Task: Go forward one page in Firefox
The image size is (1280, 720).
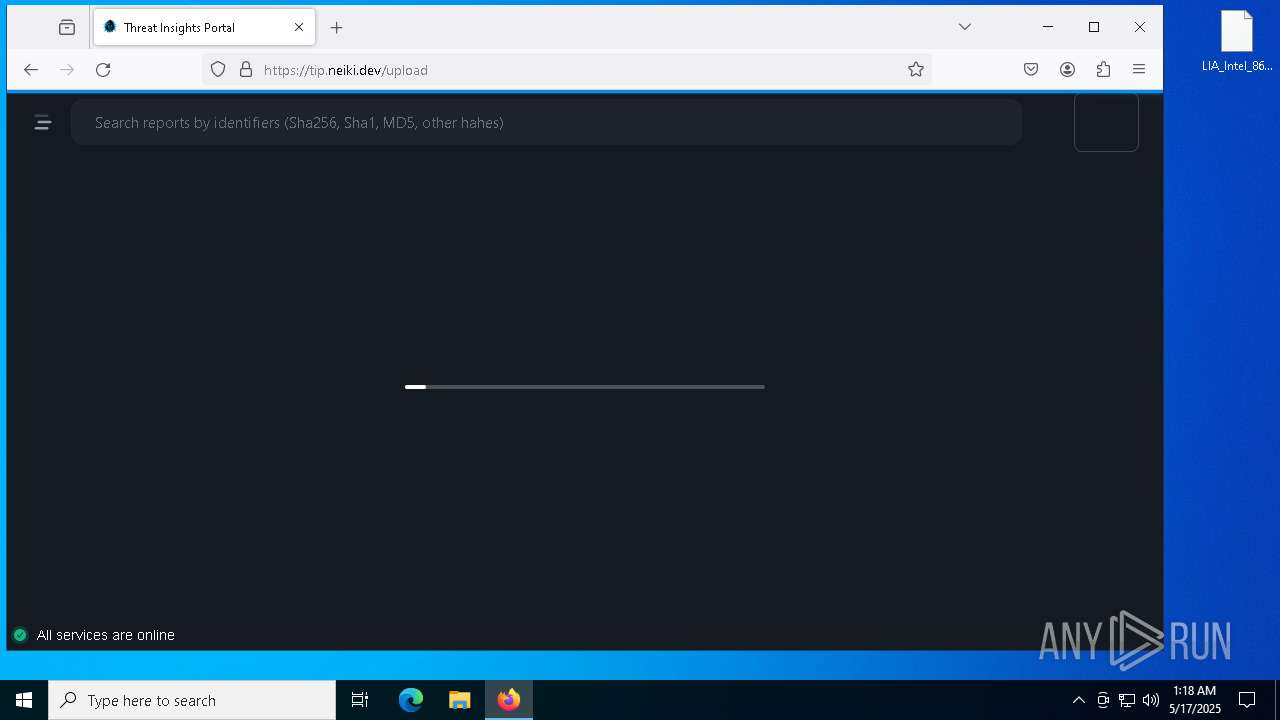Action: [67, 69]
